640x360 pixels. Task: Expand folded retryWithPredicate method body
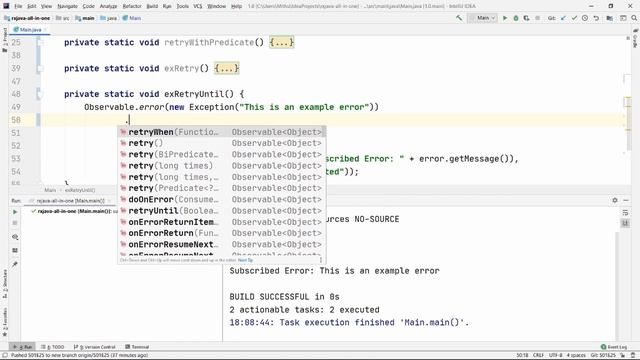281,42
